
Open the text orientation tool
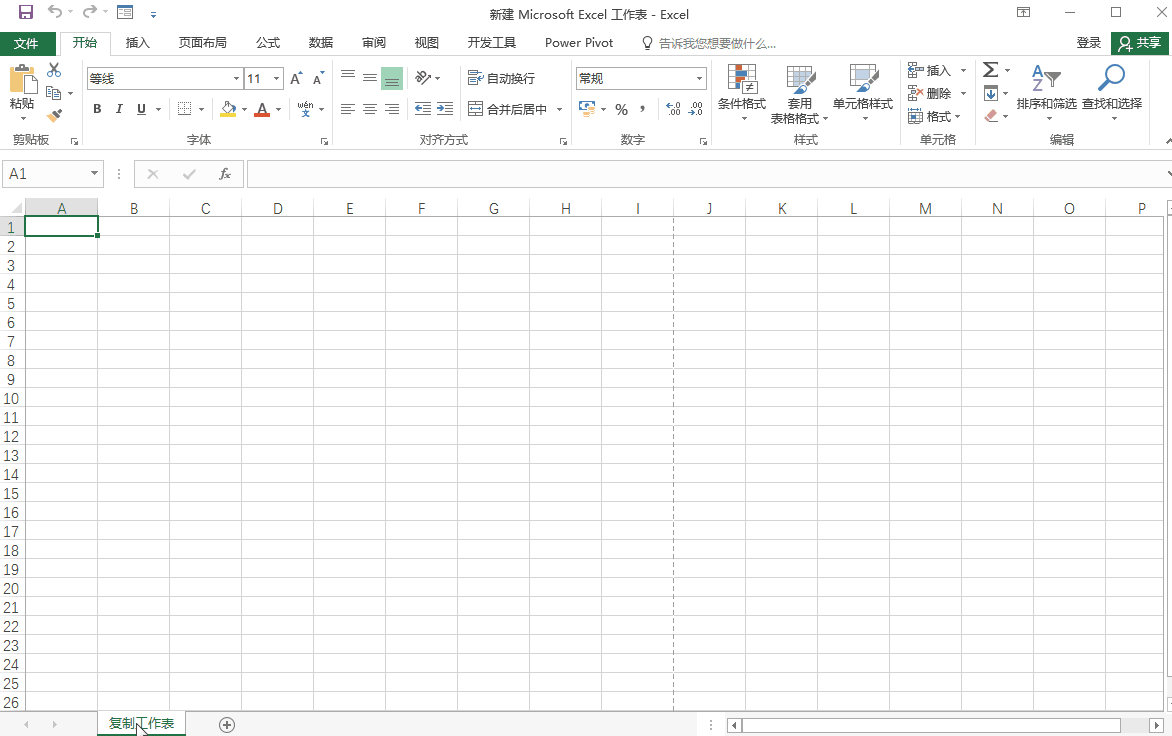(x=424, y=78)
